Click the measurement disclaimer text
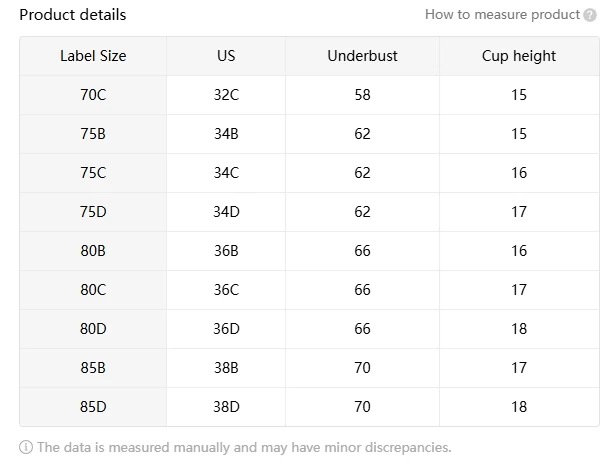 coord(244,447)
